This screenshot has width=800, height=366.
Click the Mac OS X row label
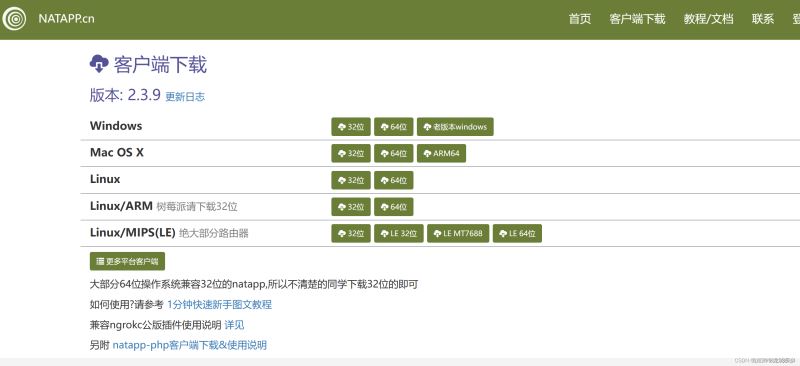tap(117, 152)
